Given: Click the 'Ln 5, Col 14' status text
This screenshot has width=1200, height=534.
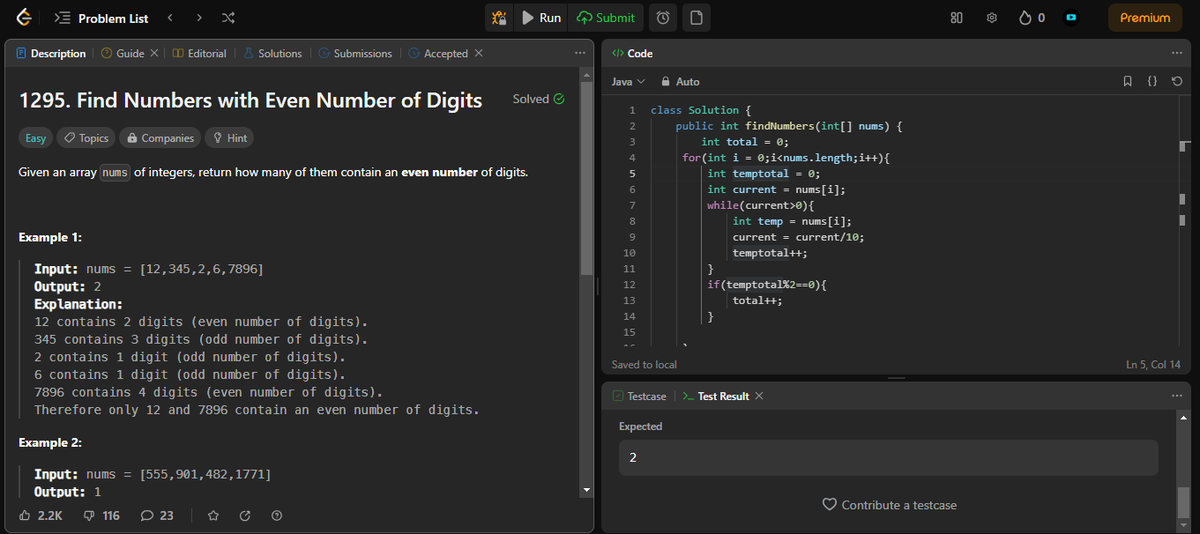Looking at the screenshot, I should point(1153,365).
